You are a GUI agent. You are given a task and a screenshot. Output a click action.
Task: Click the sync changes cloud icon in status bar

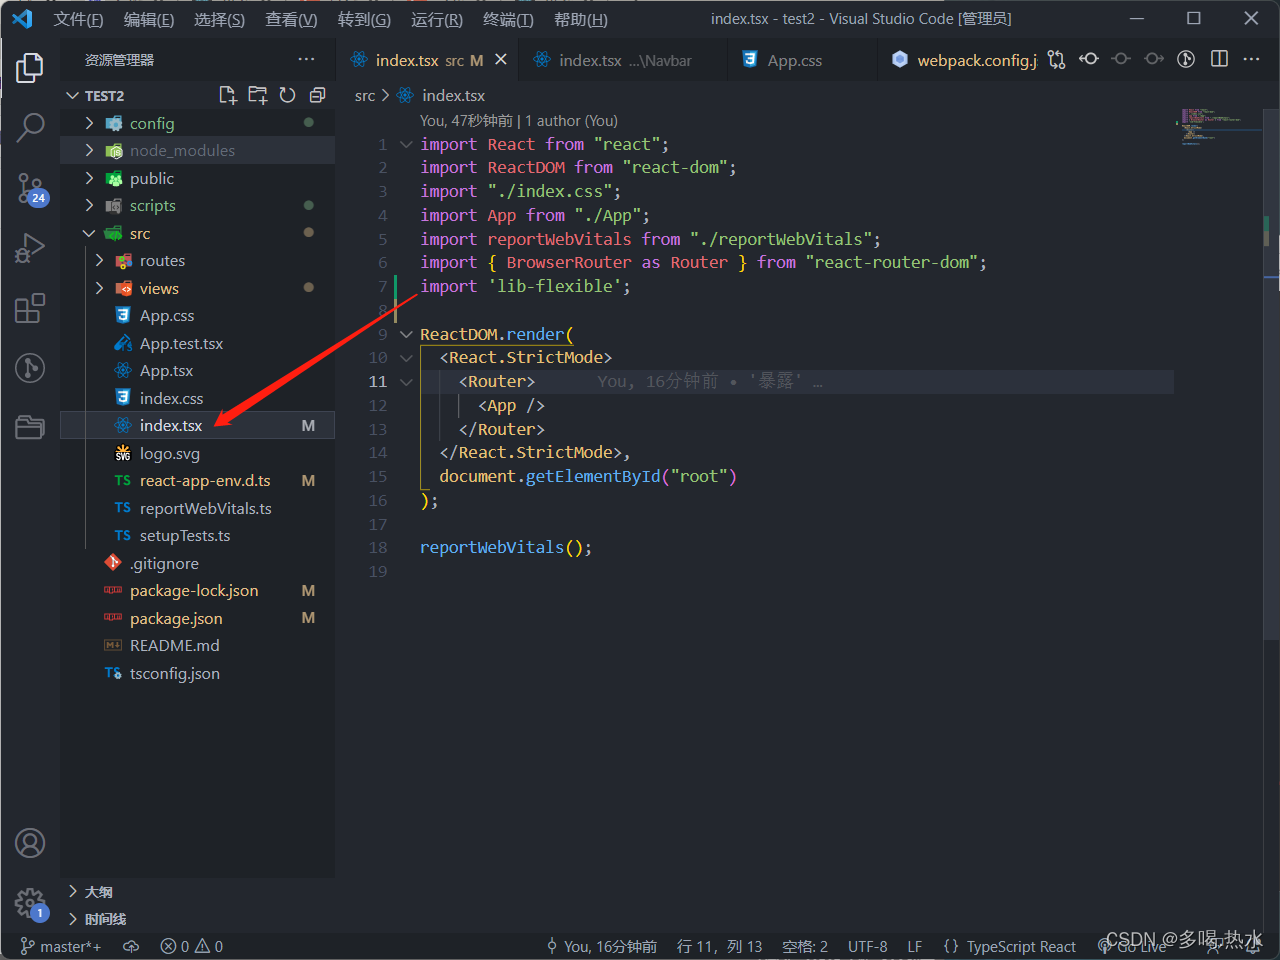click(131, 946)
